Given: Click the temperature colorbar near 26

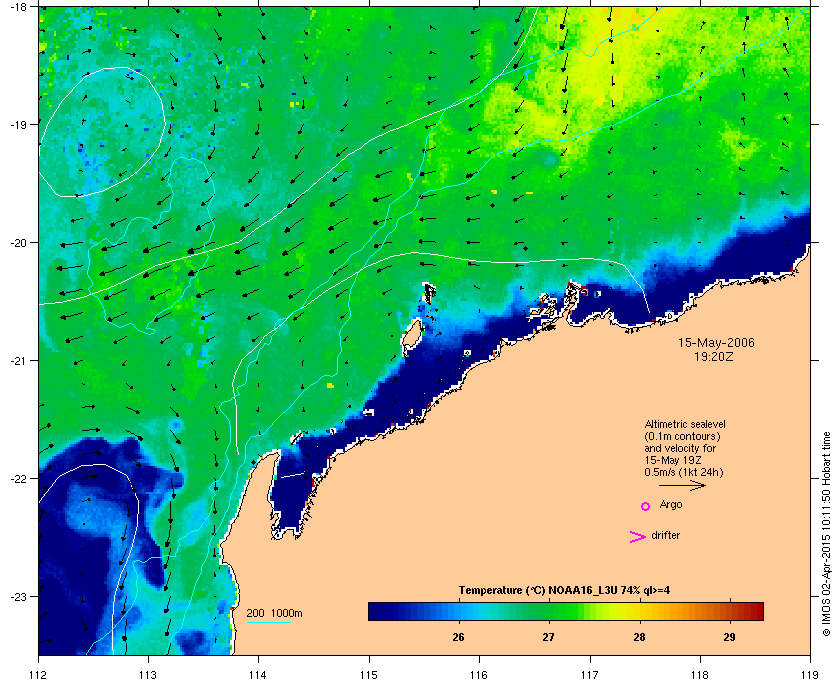Looking at the screenshot, I should (458, 611).
